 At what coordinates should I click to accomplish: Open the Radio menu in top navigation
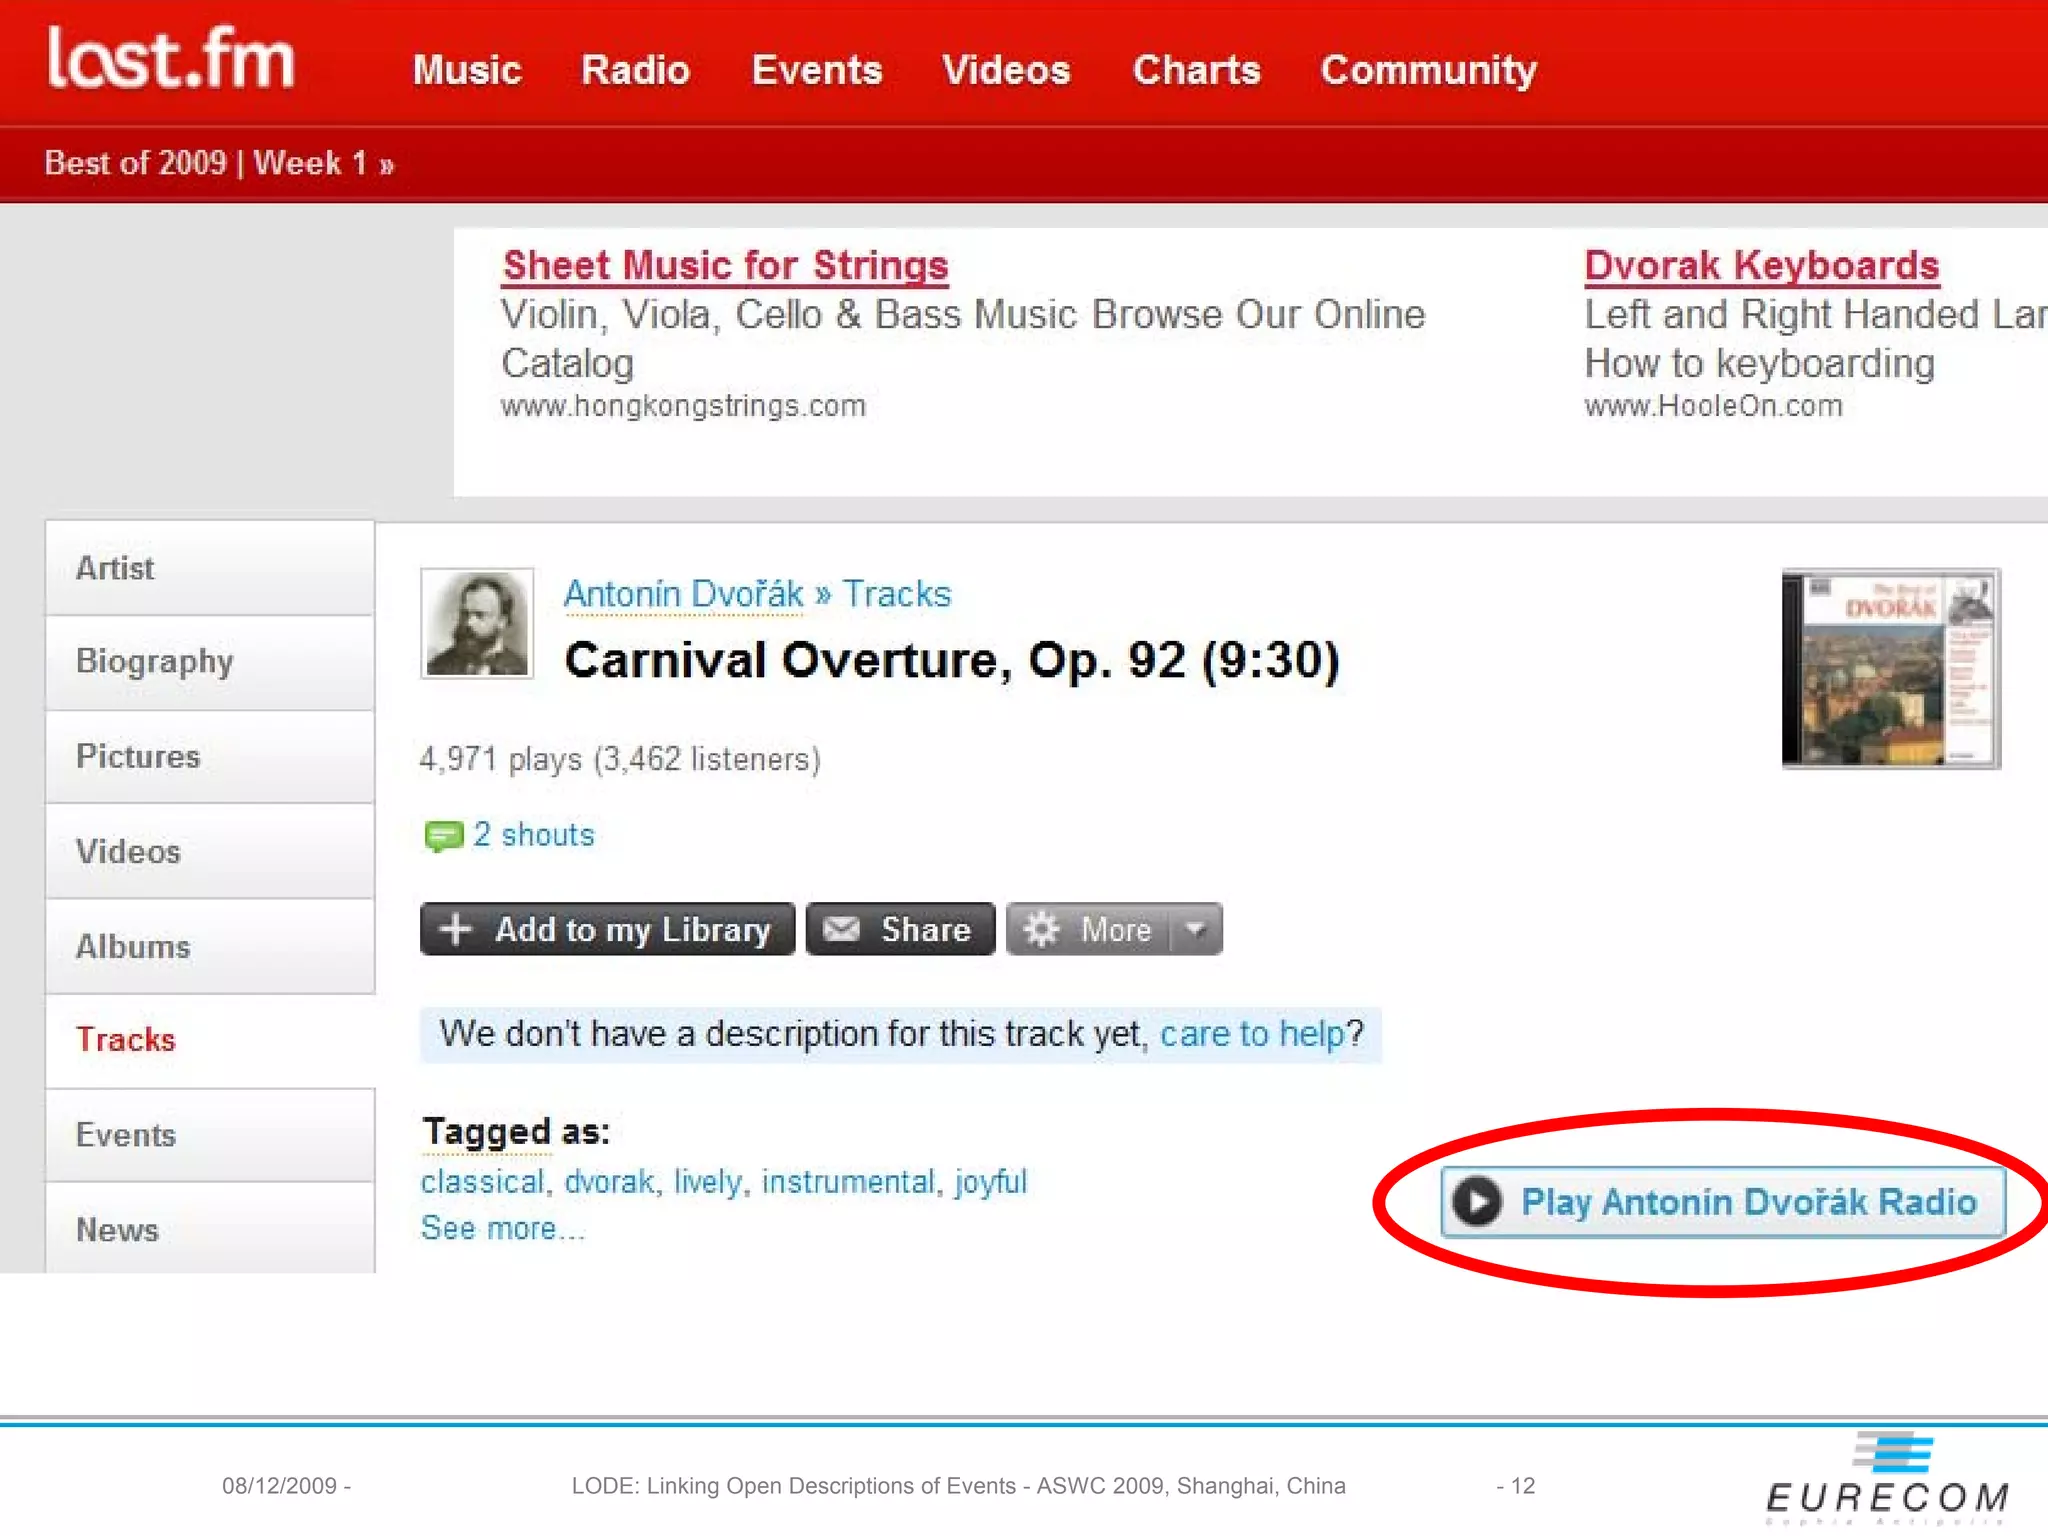[635, 70]
